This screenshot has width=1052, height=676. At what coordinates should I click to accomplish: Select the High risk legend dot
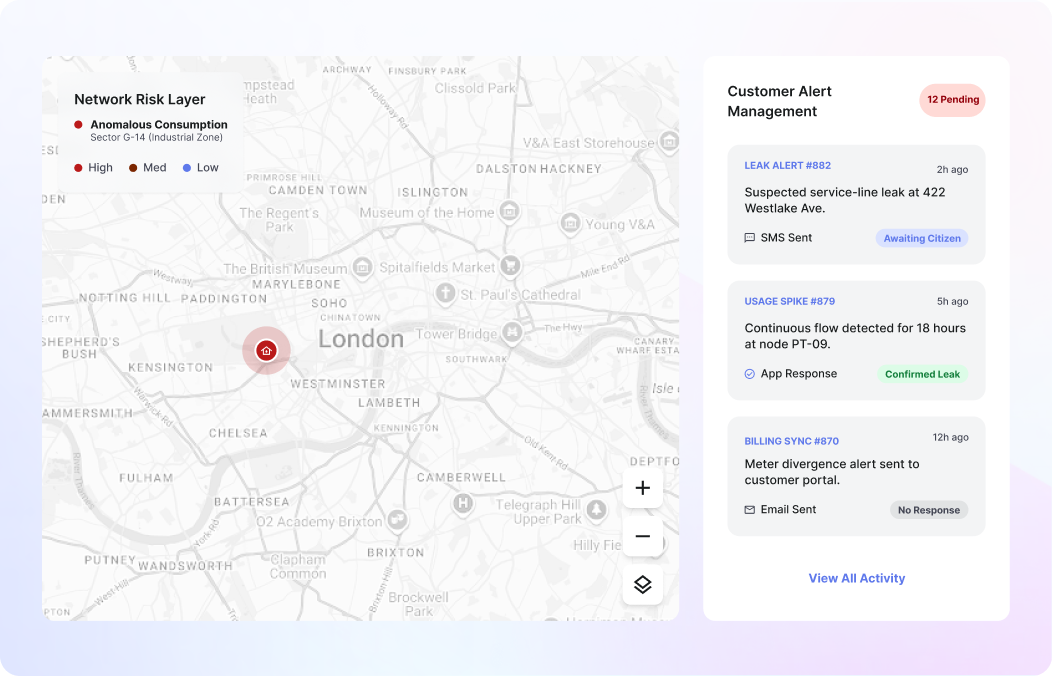click(x=78, y=168)
